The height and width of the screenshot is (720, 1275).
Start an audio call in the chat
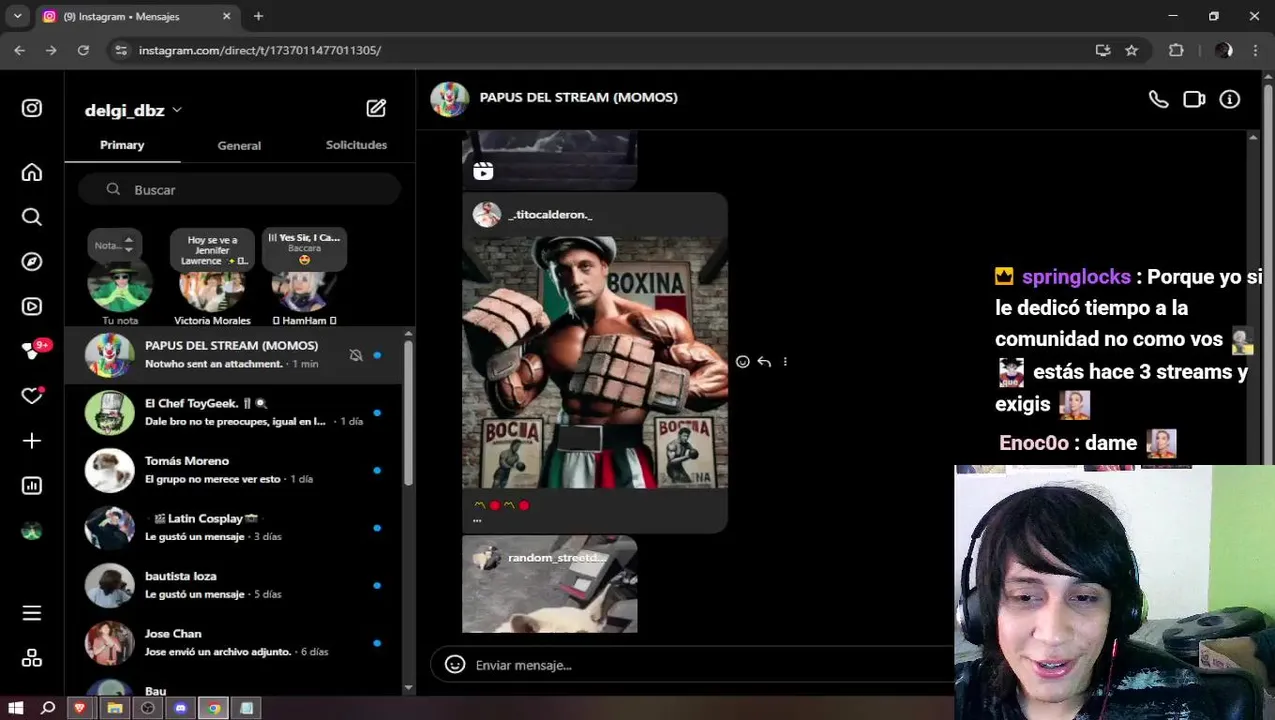[1158, 99]
